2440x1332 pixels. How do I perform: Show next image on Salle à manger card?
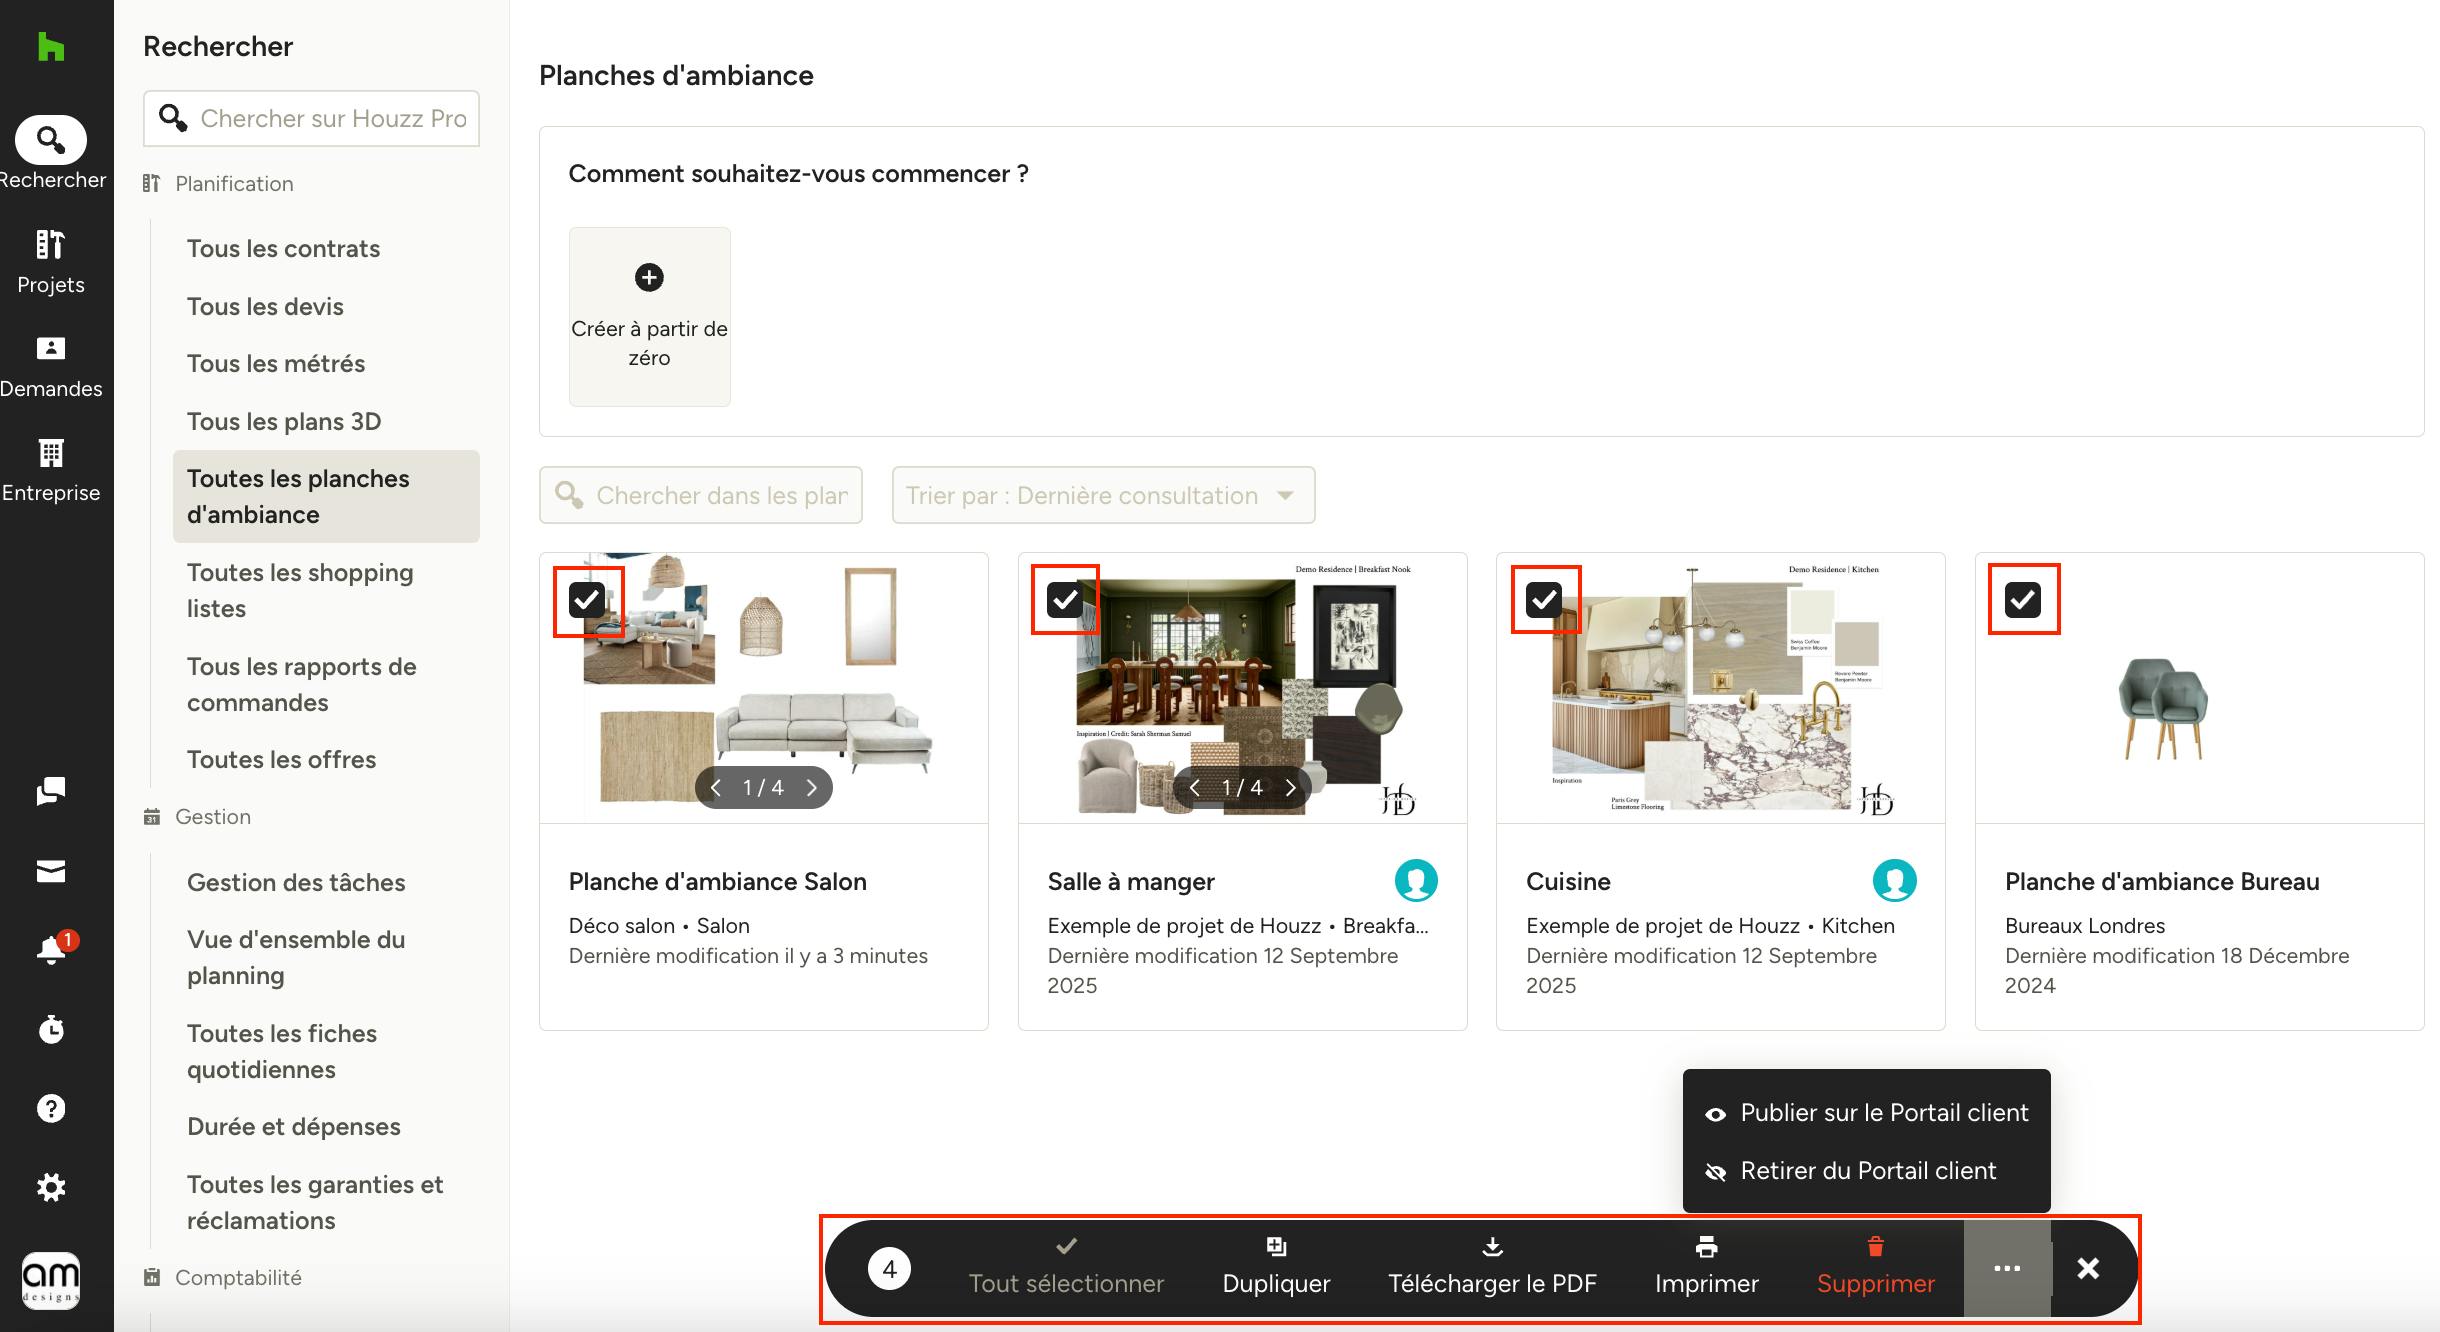[x=1291, y=788]
